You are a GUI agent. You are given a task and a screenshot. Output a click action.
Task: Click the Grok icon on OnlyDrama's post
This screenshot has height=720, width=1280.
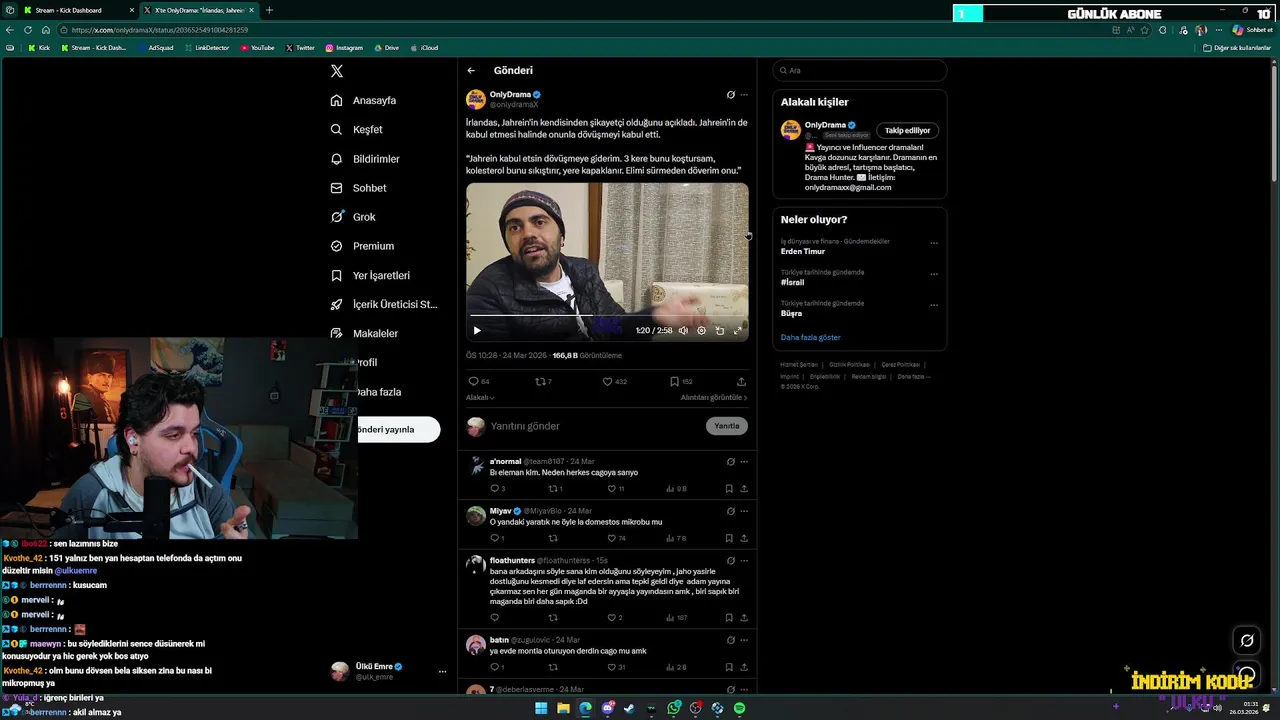click(x=731, y=95)
